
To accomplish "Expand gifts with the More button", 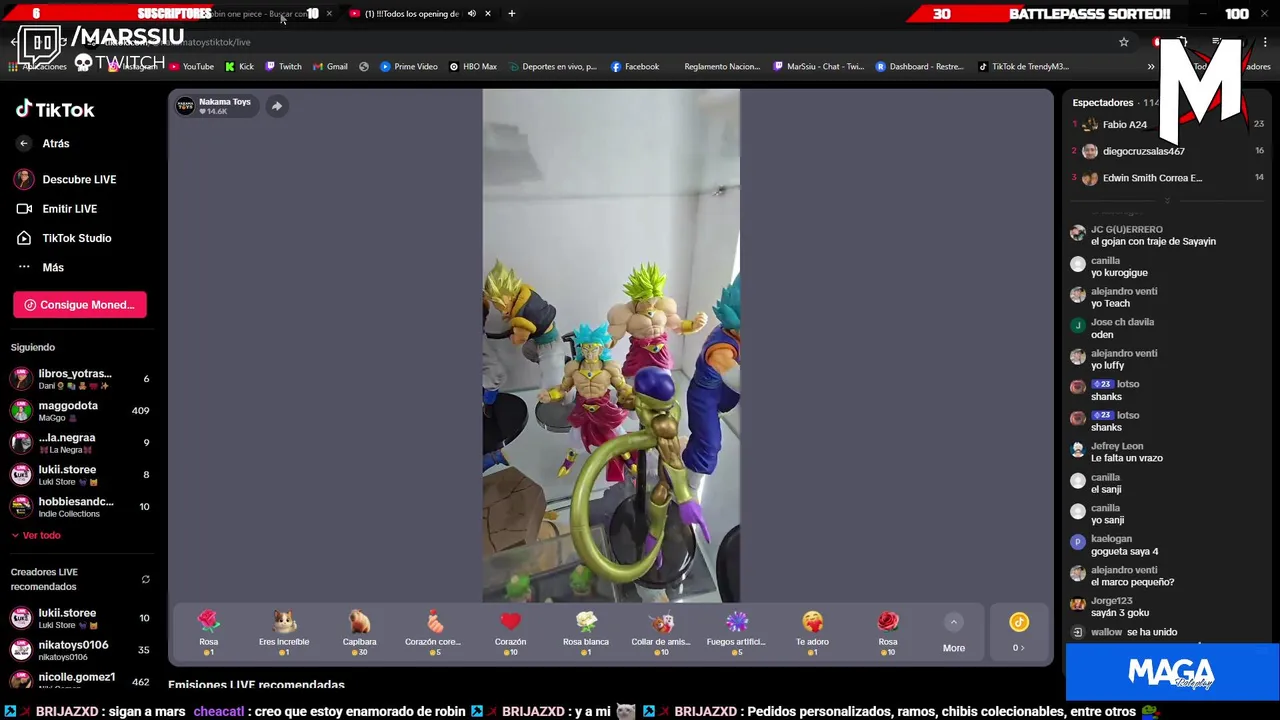I will coord(954,633).
